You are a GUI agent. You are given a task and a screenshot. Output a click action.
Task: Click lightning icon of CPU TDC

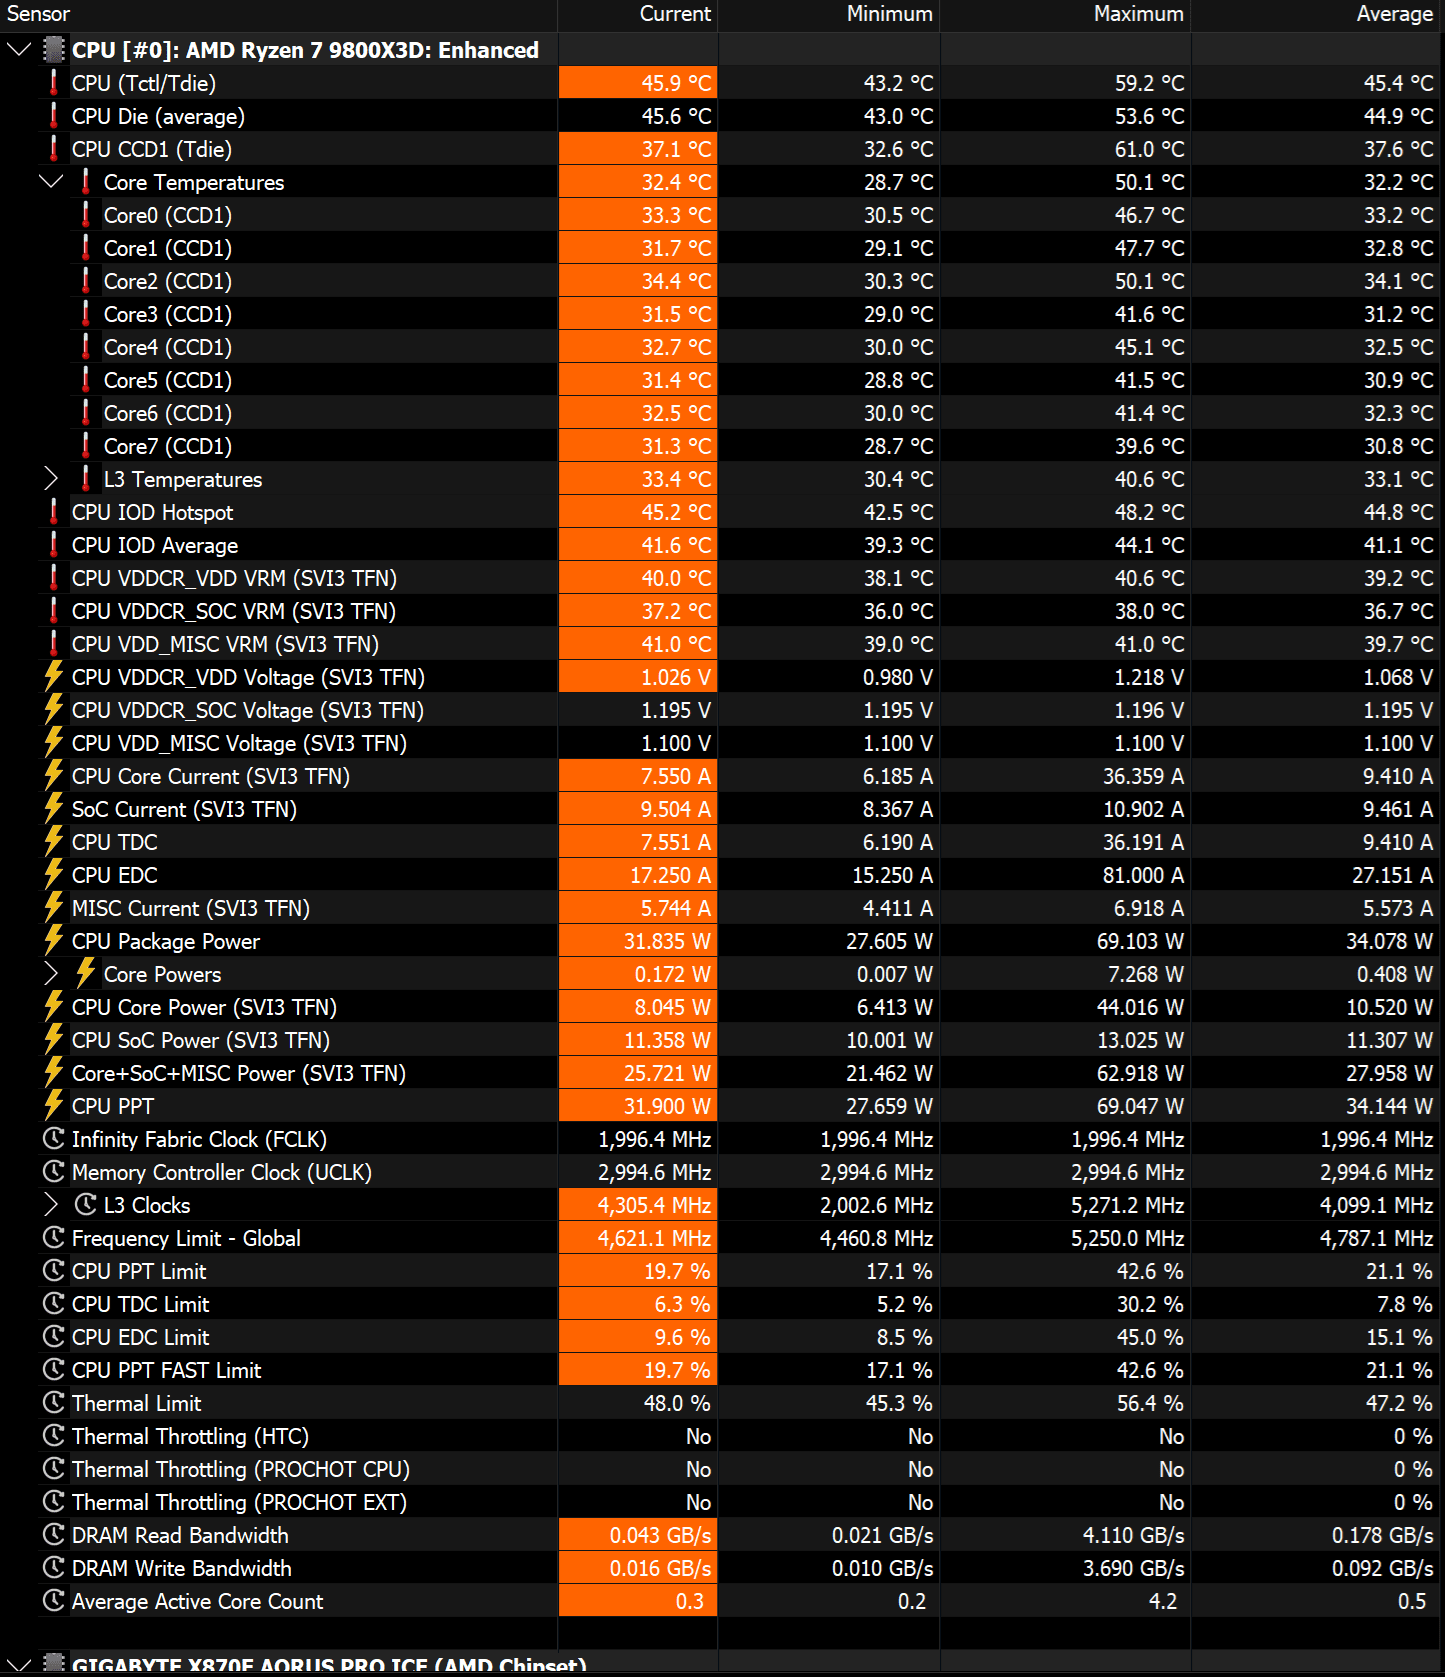coord(54,842)
